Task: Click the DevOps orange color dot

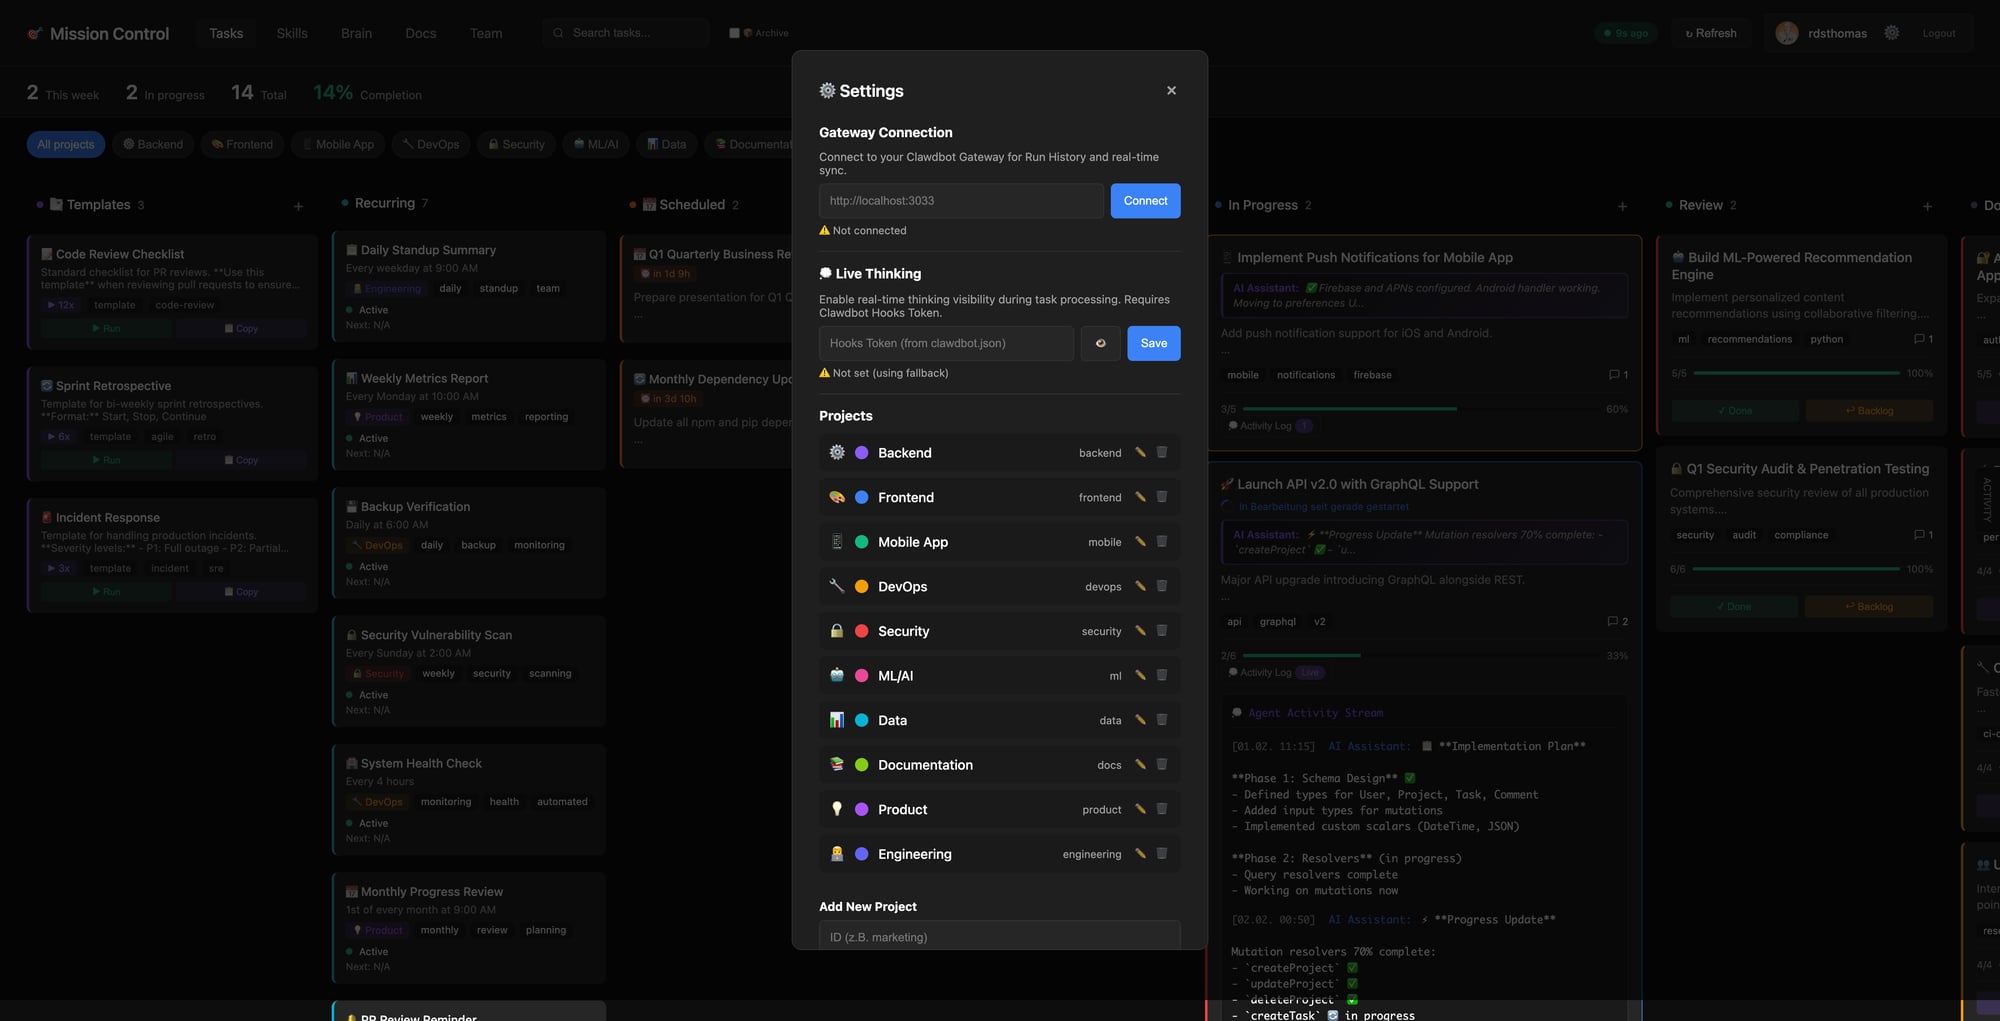Action: click(861, 587)
